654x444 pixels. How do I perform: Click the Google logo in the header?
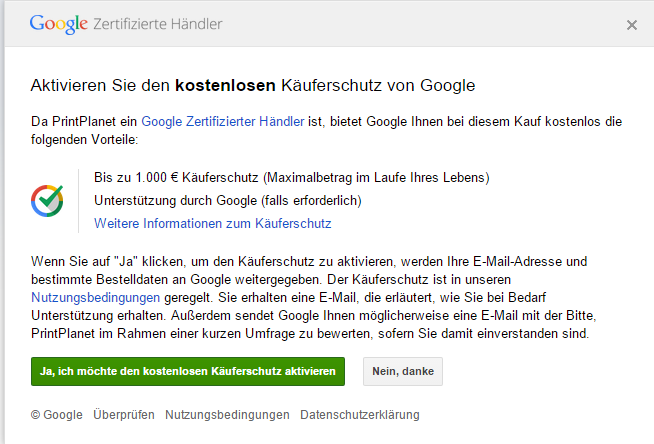pos(58,24)
